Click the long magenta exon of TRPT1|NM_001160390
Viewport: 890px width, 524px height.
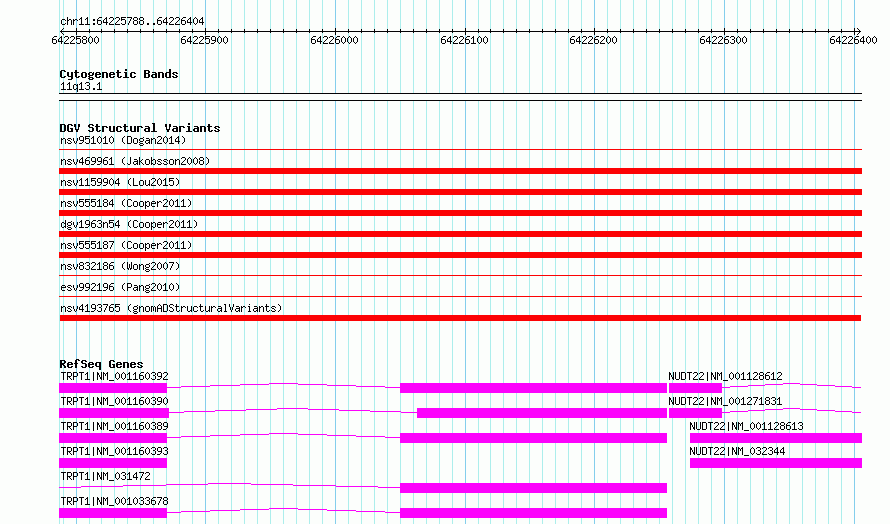coord(542,413)
